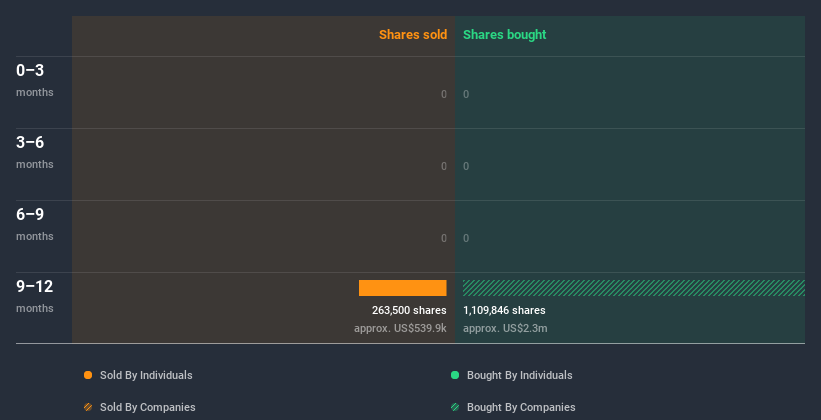821x420 pixels.
Task: Click the Bought By Companies legend label
Action: 521,407
